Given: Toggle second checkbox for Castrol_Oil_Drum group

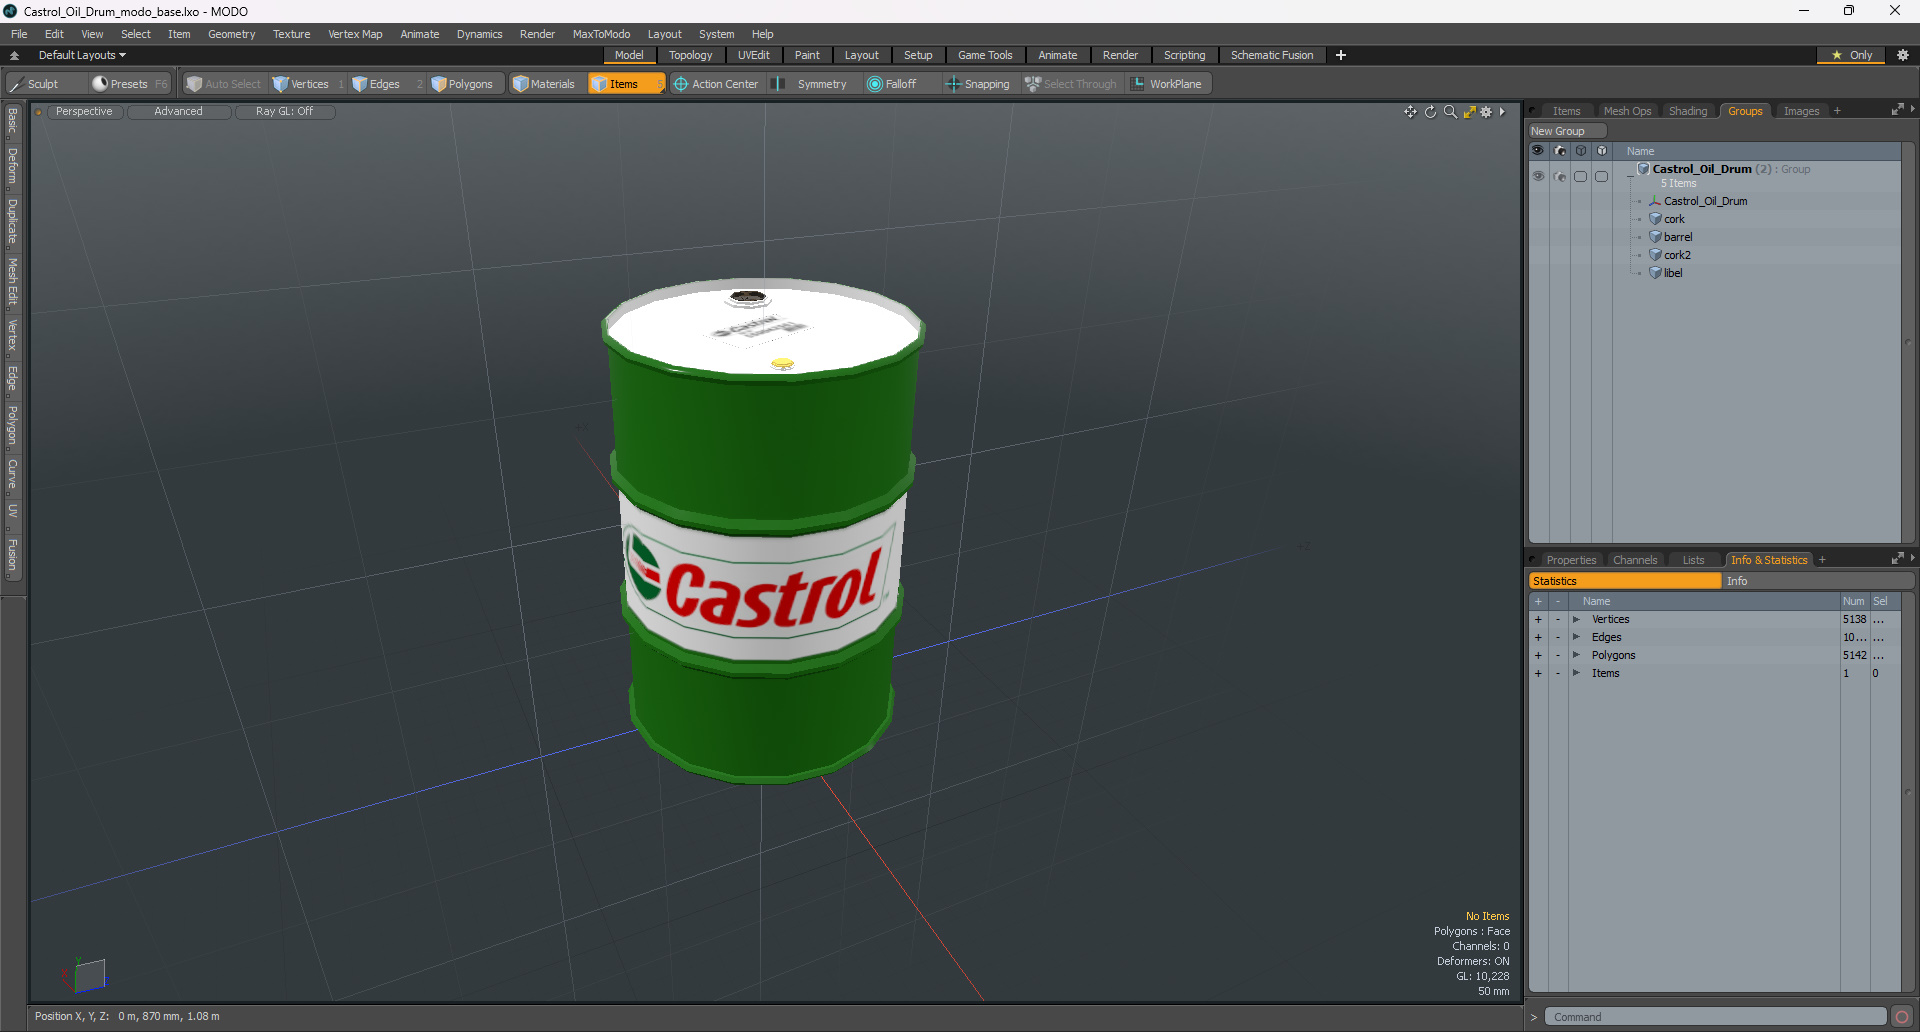Looking at the screenshot, I should [1602, 176].
